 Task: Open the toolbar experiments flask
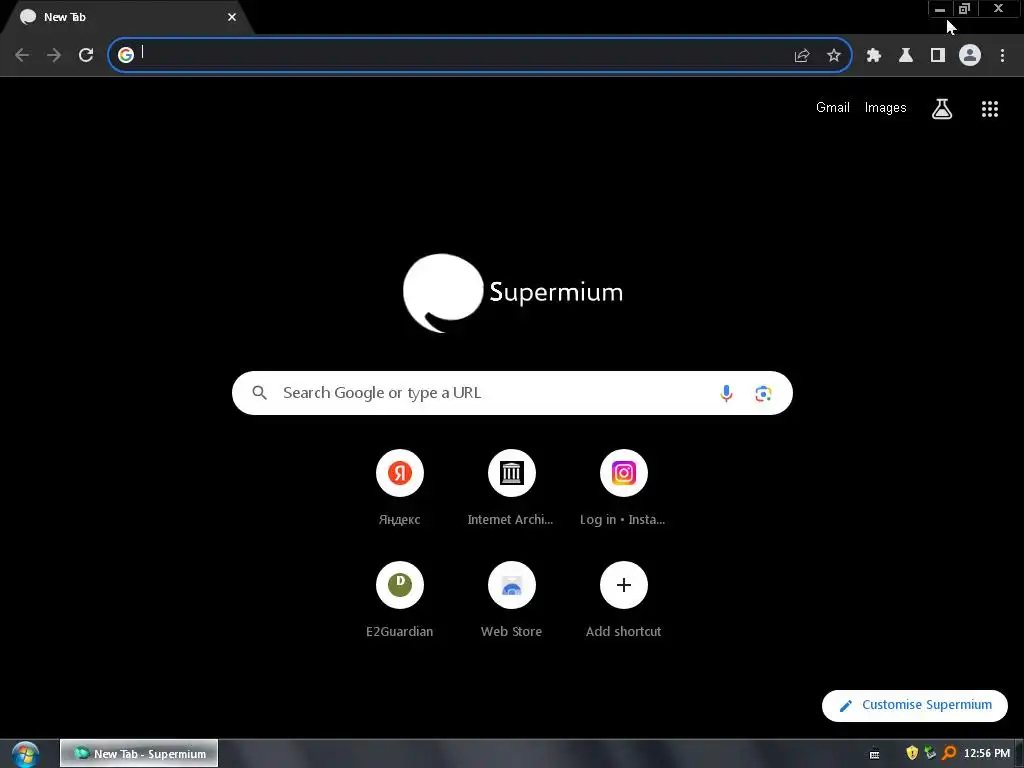point(906,56)
